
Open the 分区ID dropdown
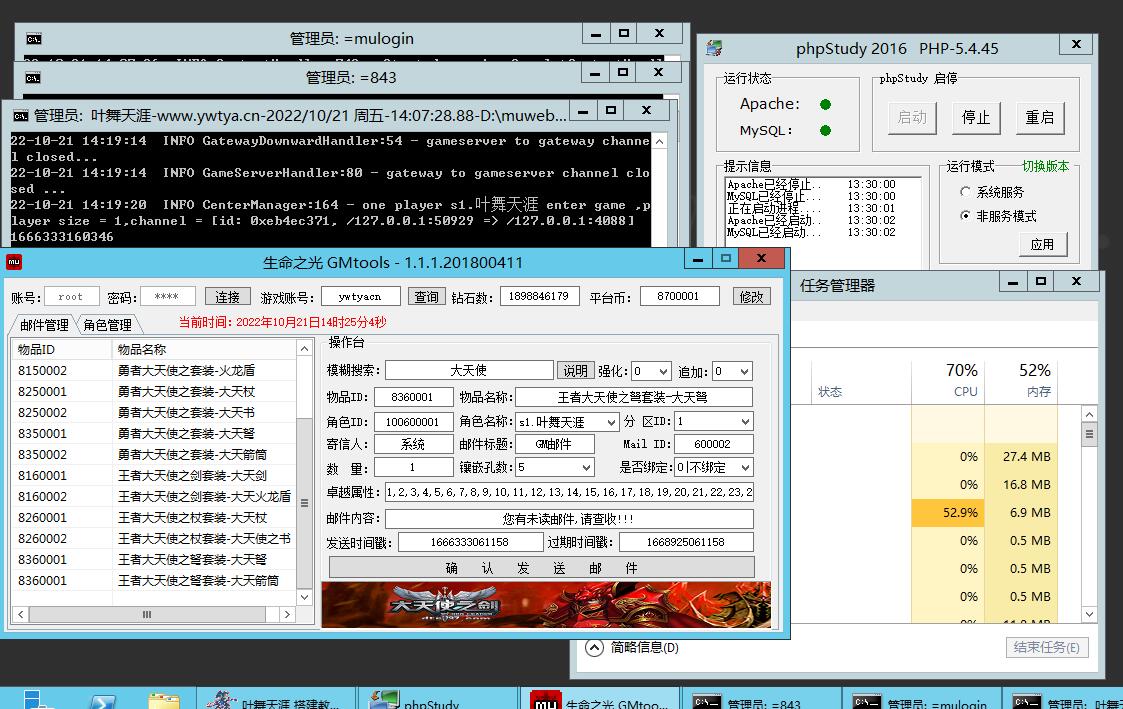[745, 422]
